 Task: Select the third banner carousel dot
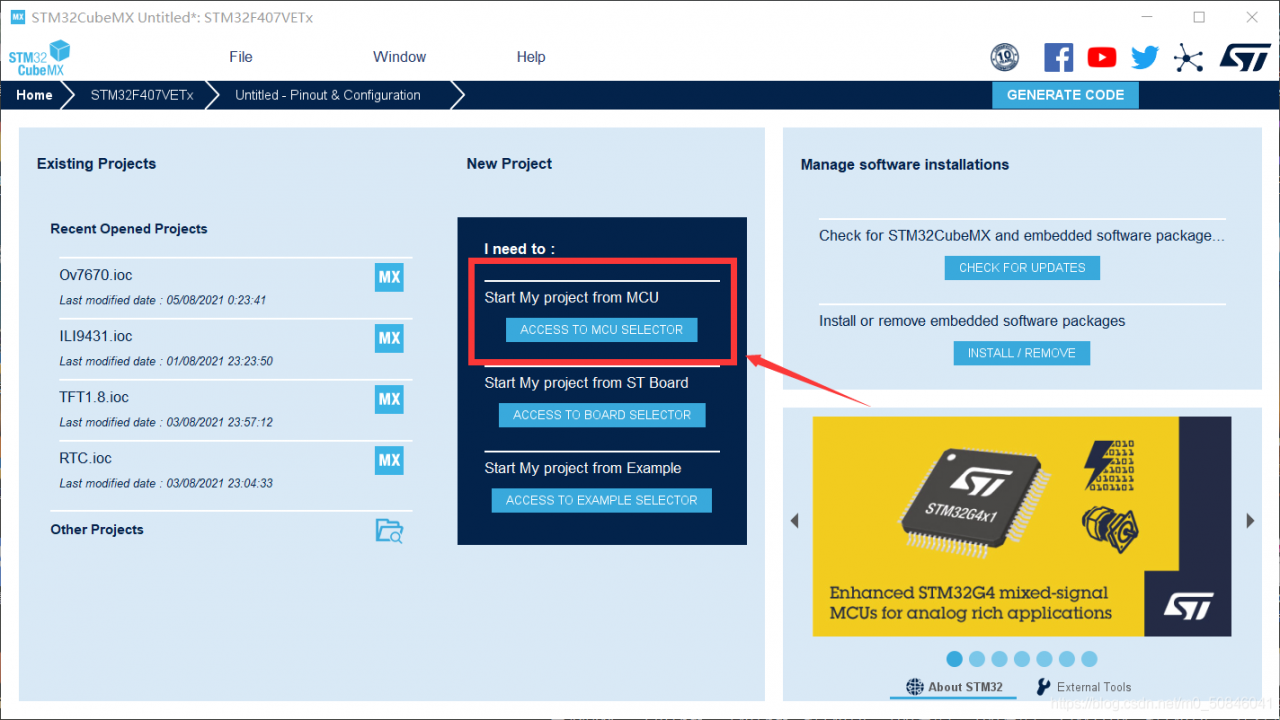pyautogui.click(x=999, y=659)
